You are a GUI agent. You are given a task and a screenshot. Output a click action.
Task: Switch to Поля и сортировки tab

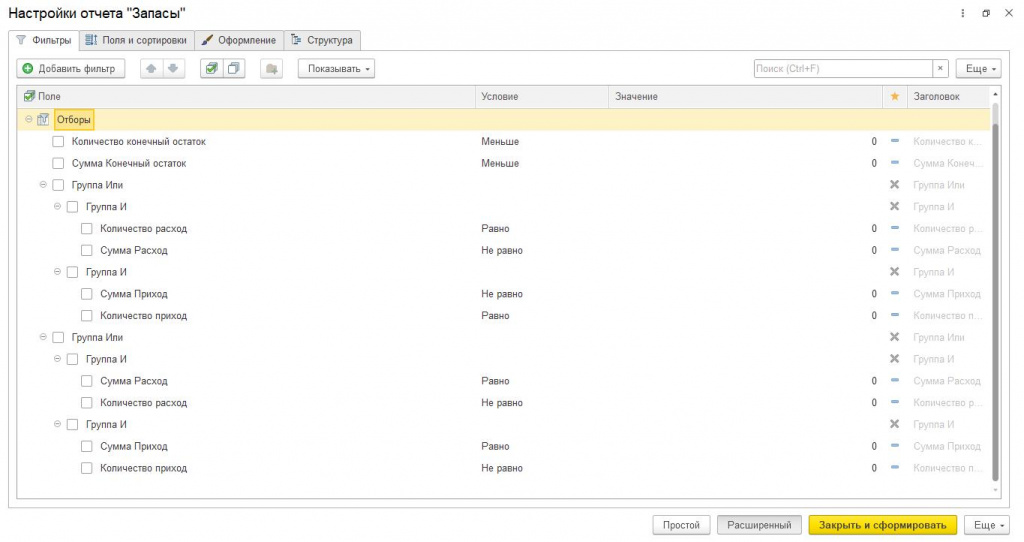click(x=136, y=40)
